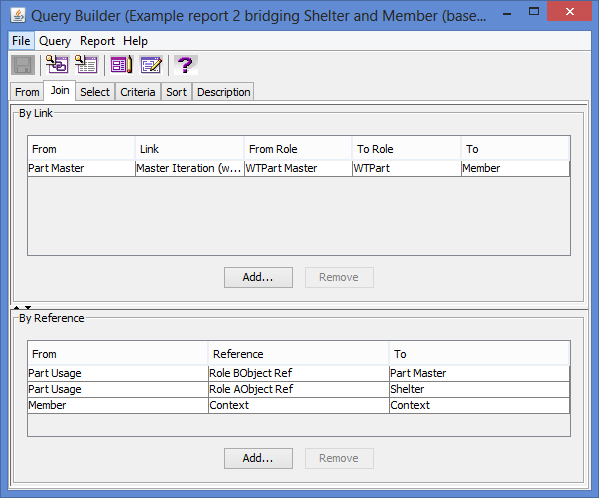Select the Part Master cell in By Link table
The image size is (599, 498).
pos(81,168)
